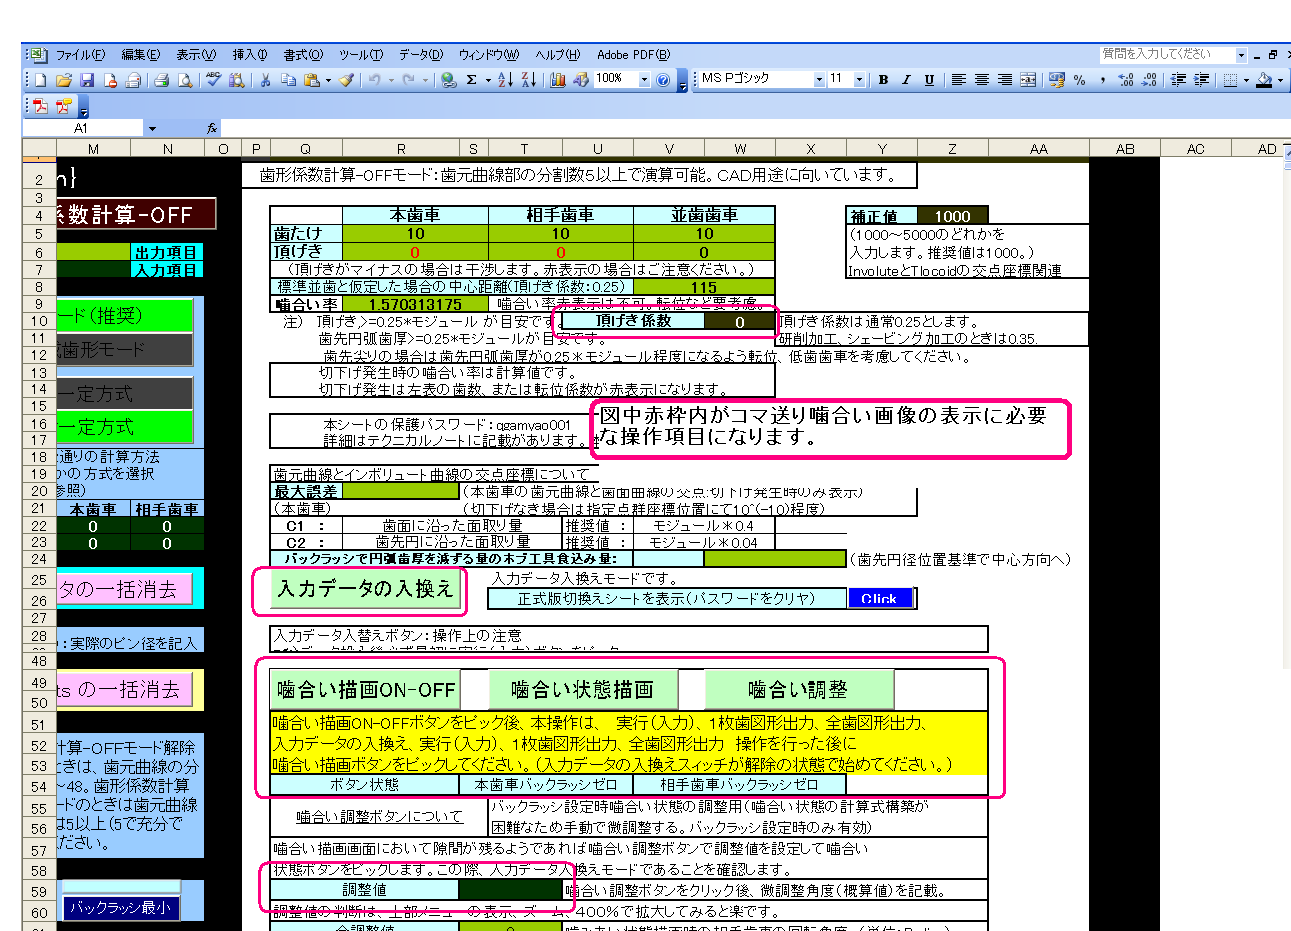Align text left
The image size is (1291, 931).
[958, 80]
